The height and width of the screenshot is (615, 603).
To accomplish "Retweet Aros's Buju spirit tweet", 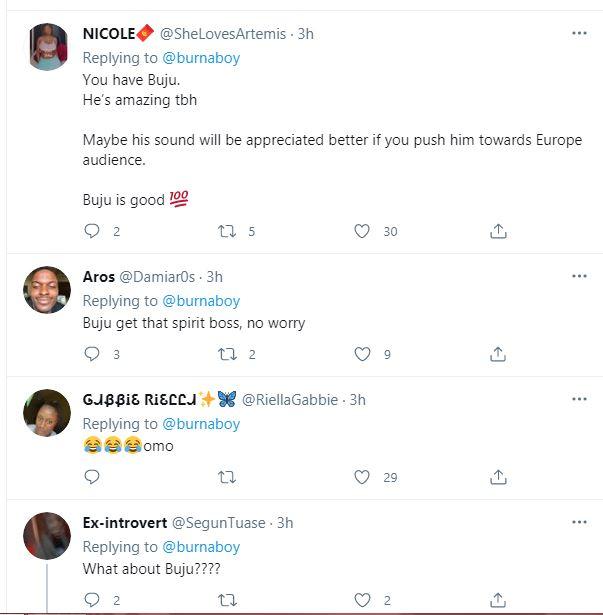I will tap(227, 354).
